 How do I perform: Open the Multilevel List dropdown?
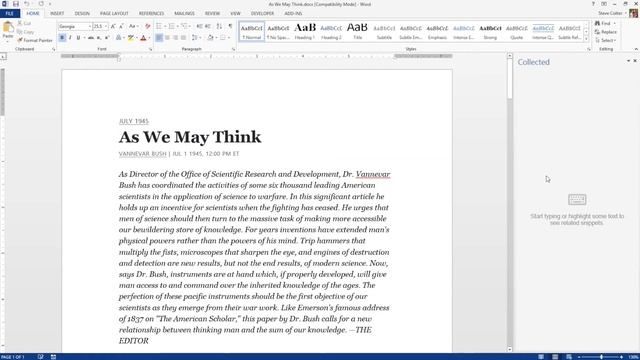[x=190, y=26]
